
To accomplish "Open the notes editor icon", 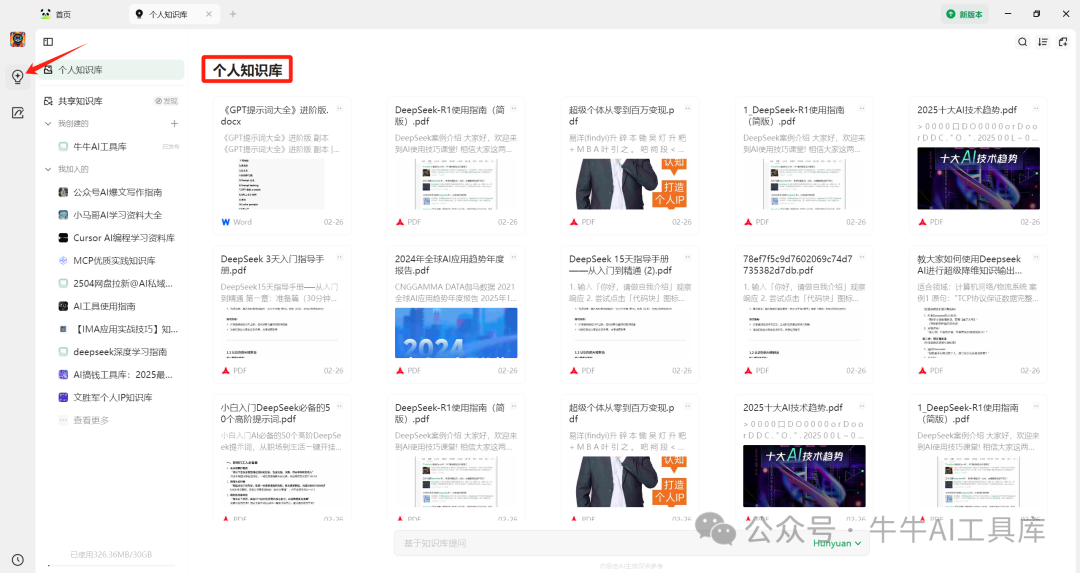I will click(x=18, y=112).
